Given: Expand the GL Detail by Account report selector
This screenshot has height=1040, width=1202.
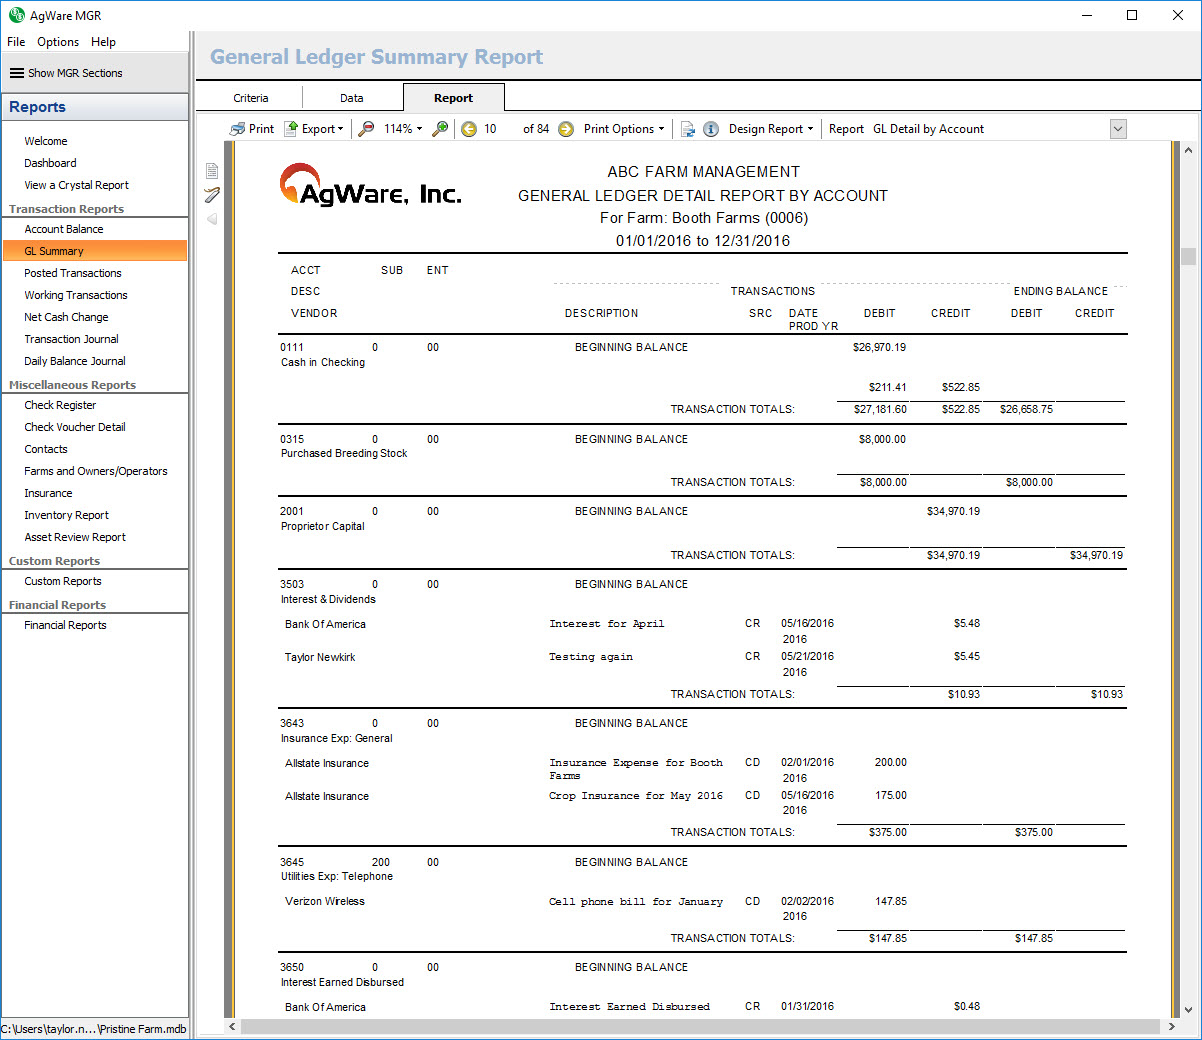Looking at the screenshot, I should 1118,129.
